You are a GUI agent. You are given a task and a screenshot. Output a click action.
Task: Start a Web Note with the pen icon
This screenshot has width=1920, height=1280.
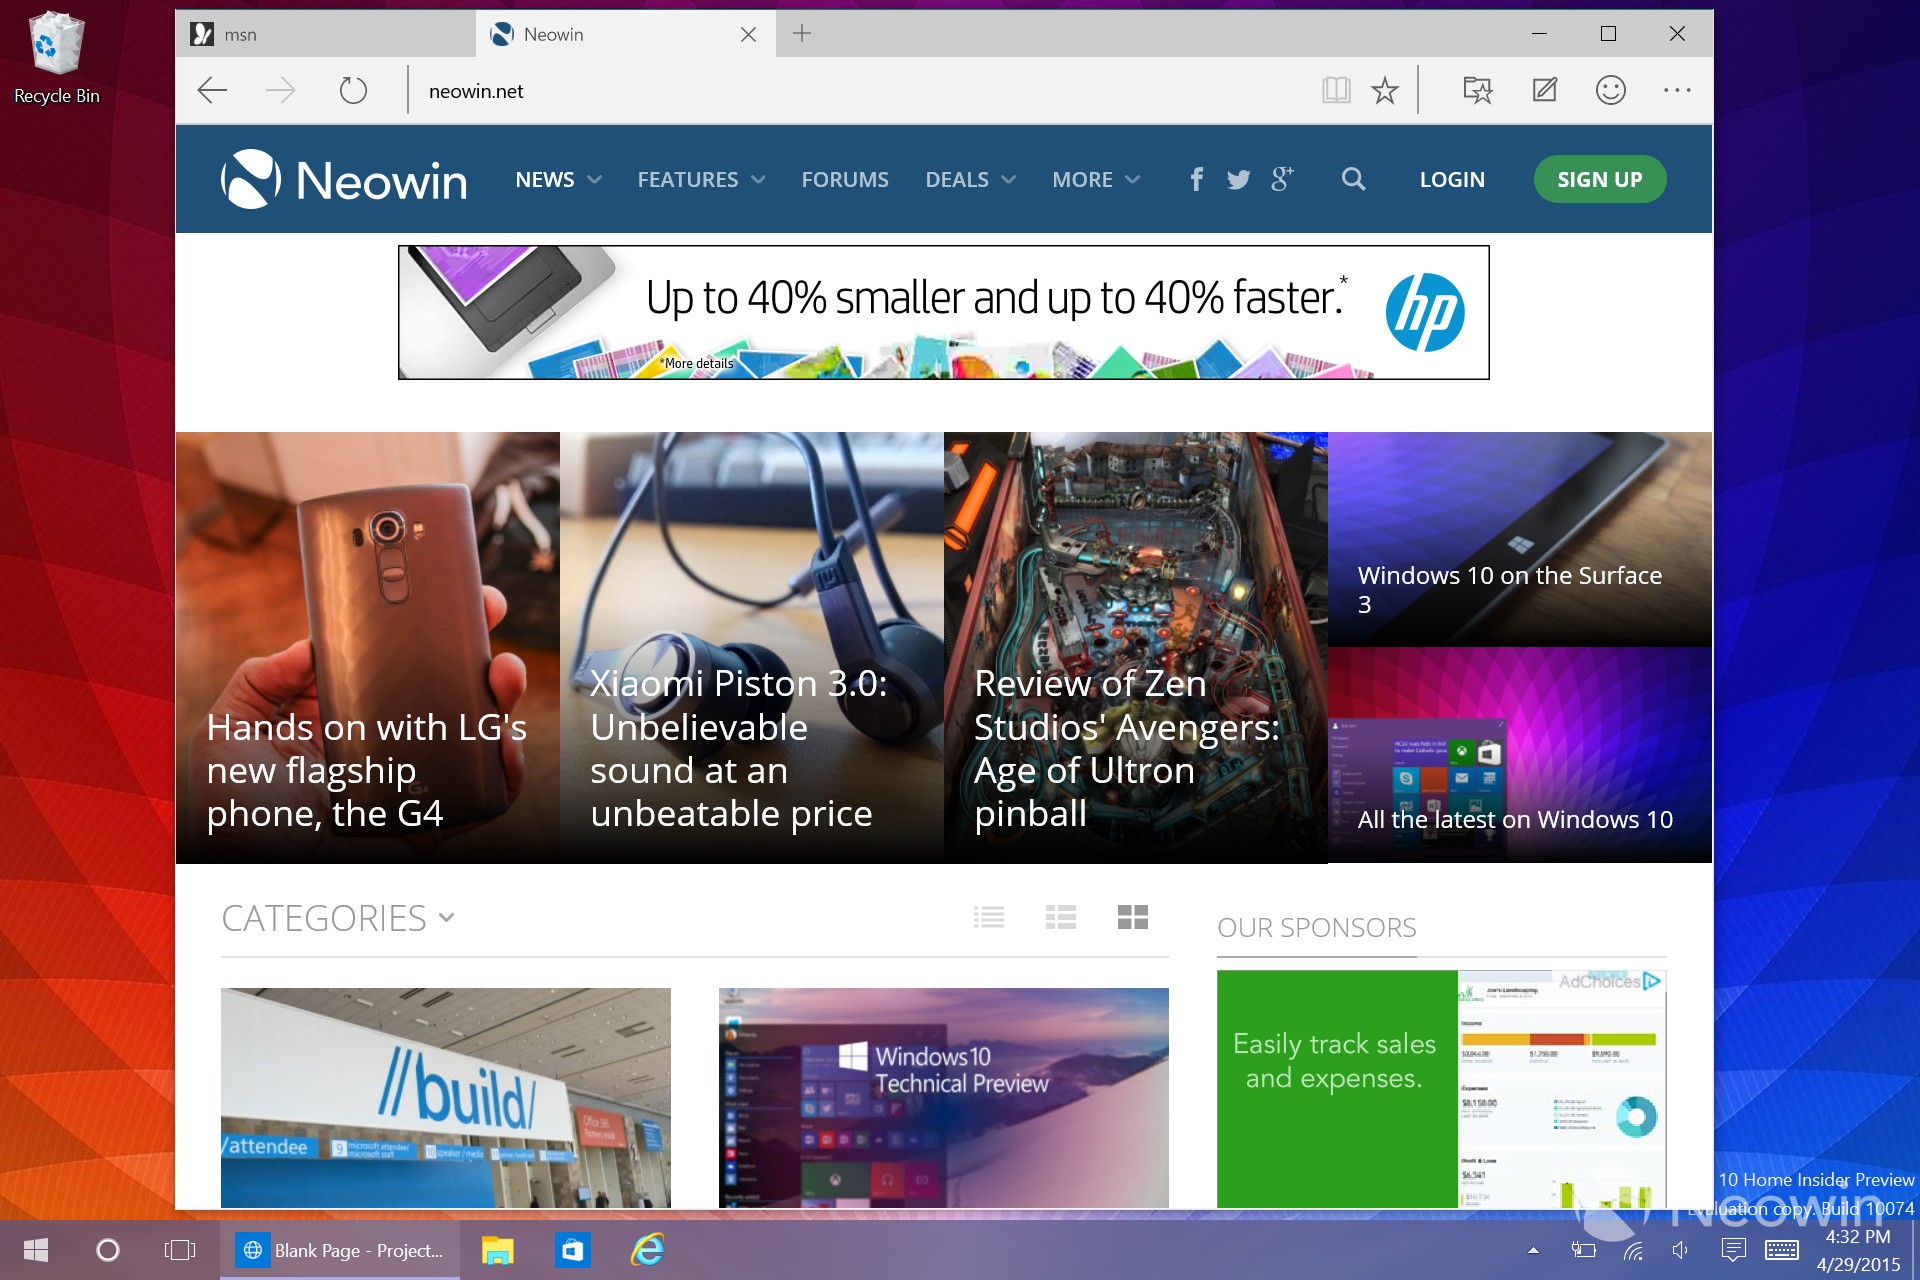pyautogui.click(x=1544, y=90)
